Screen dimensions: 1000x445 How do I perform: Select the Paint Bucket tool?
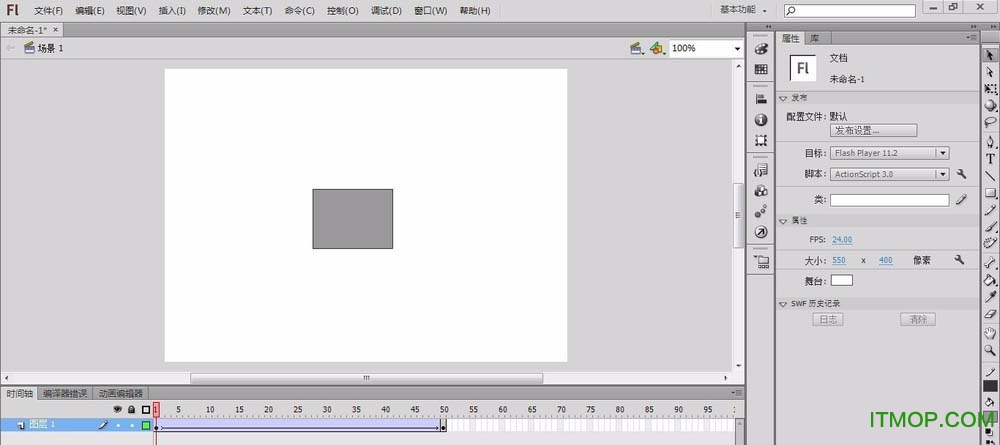pos(990,279)
